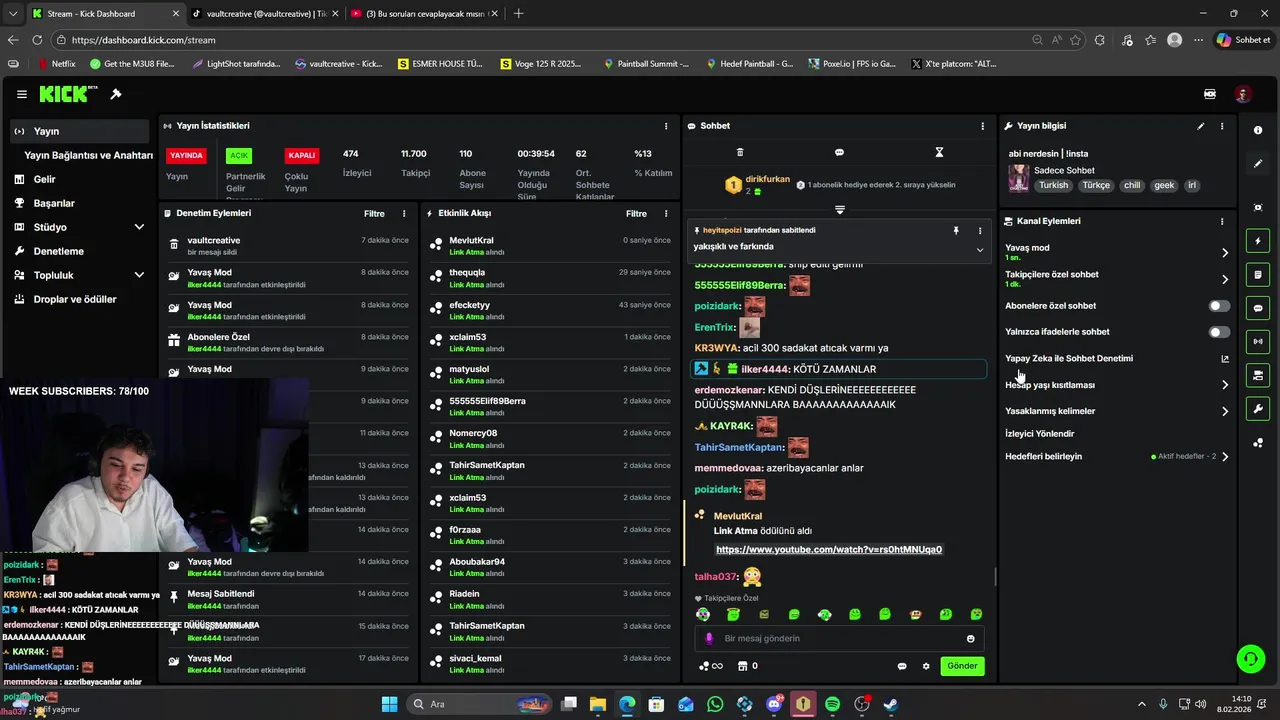
Task: Open emoji picker in message box
Action: click(970, 639)
